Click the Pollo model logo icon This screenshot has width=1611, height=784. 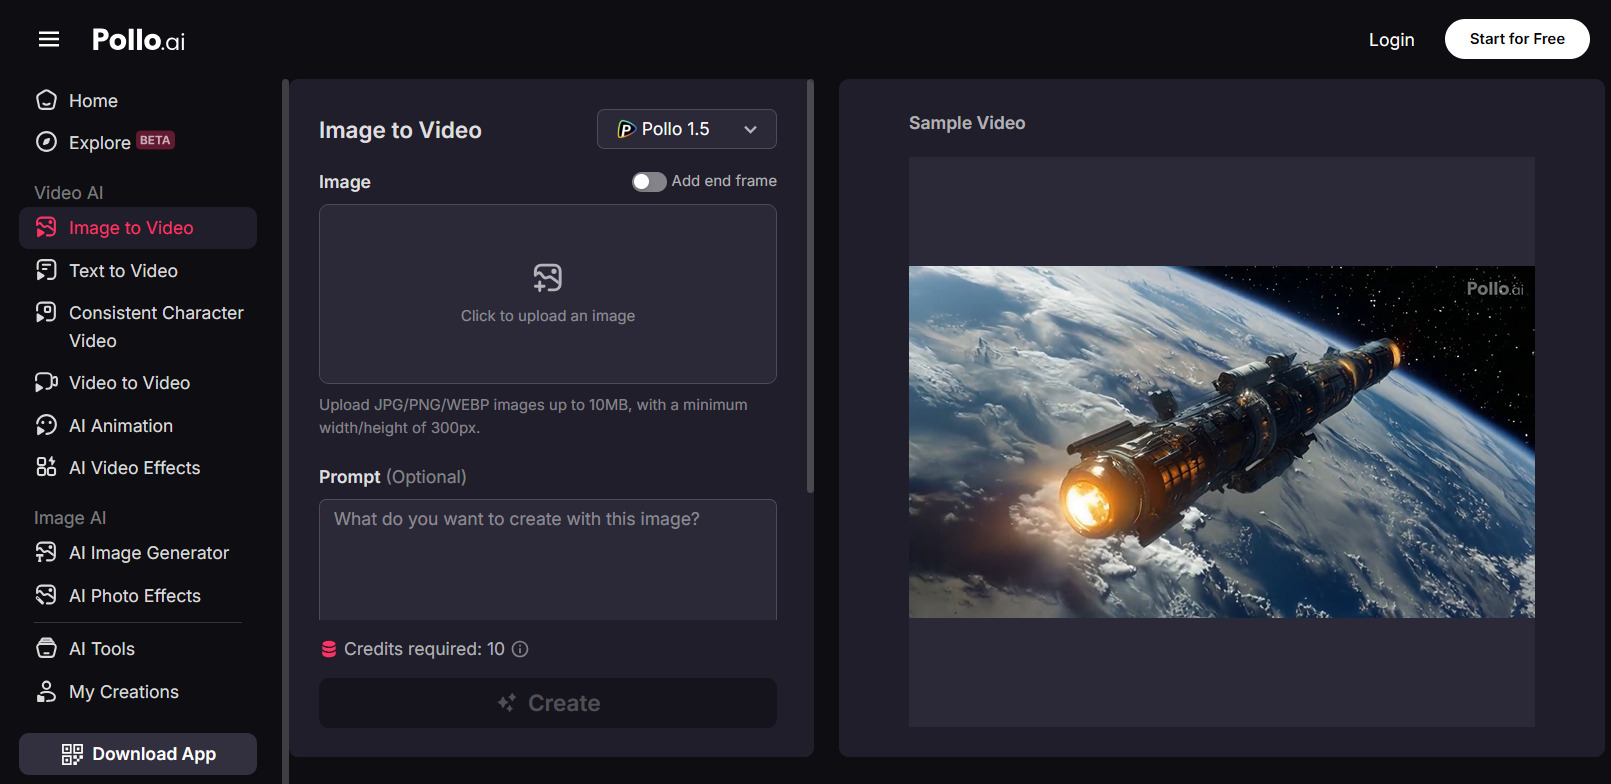tap(626, 129)
